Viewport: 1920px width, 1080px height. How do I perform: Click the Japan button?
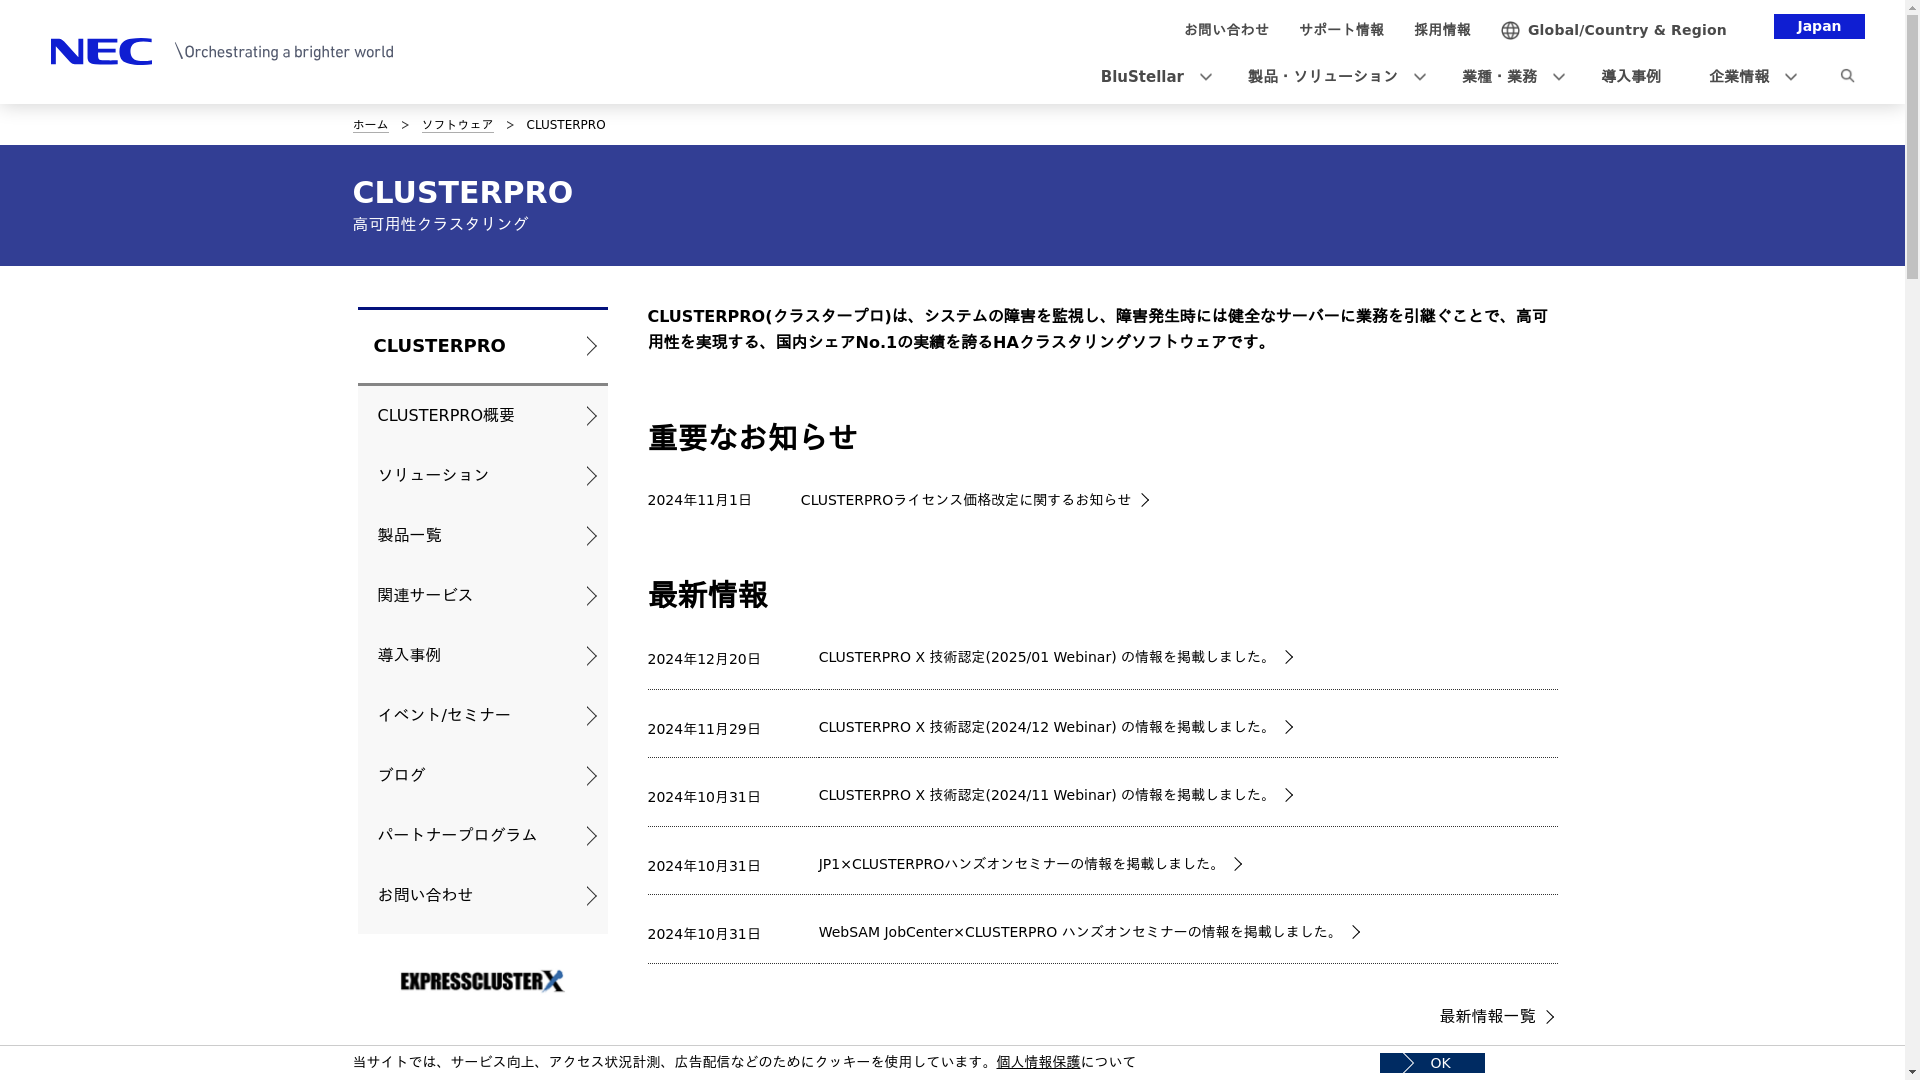tap(1819, 26)
